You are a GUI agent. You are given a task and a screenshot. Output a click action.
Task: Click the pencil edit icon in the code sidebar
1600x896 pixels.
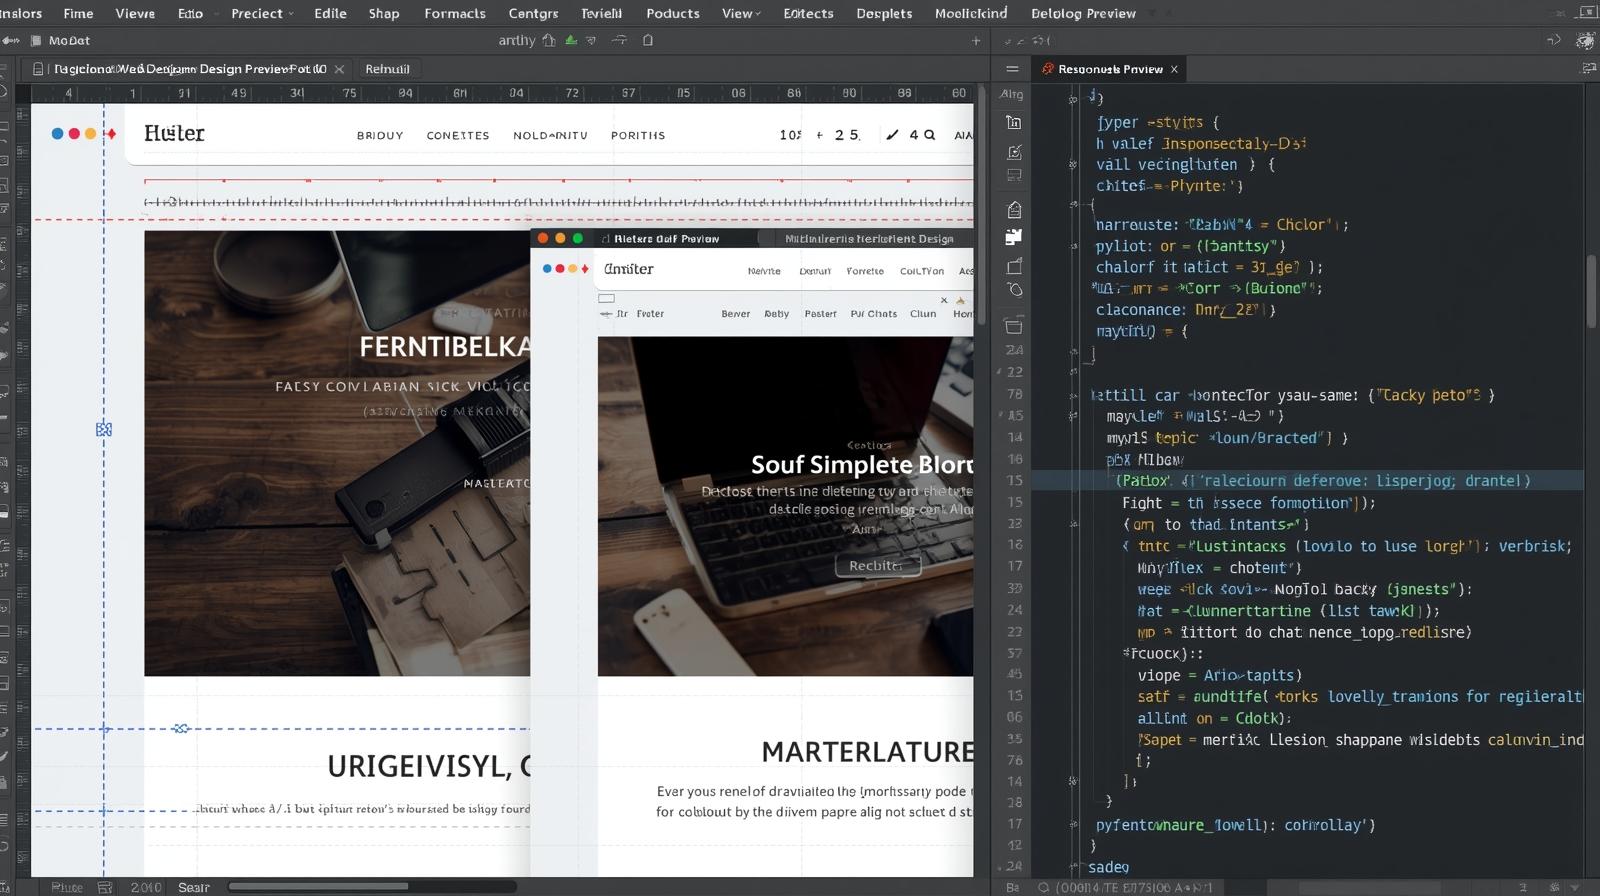pos(1014,152)
